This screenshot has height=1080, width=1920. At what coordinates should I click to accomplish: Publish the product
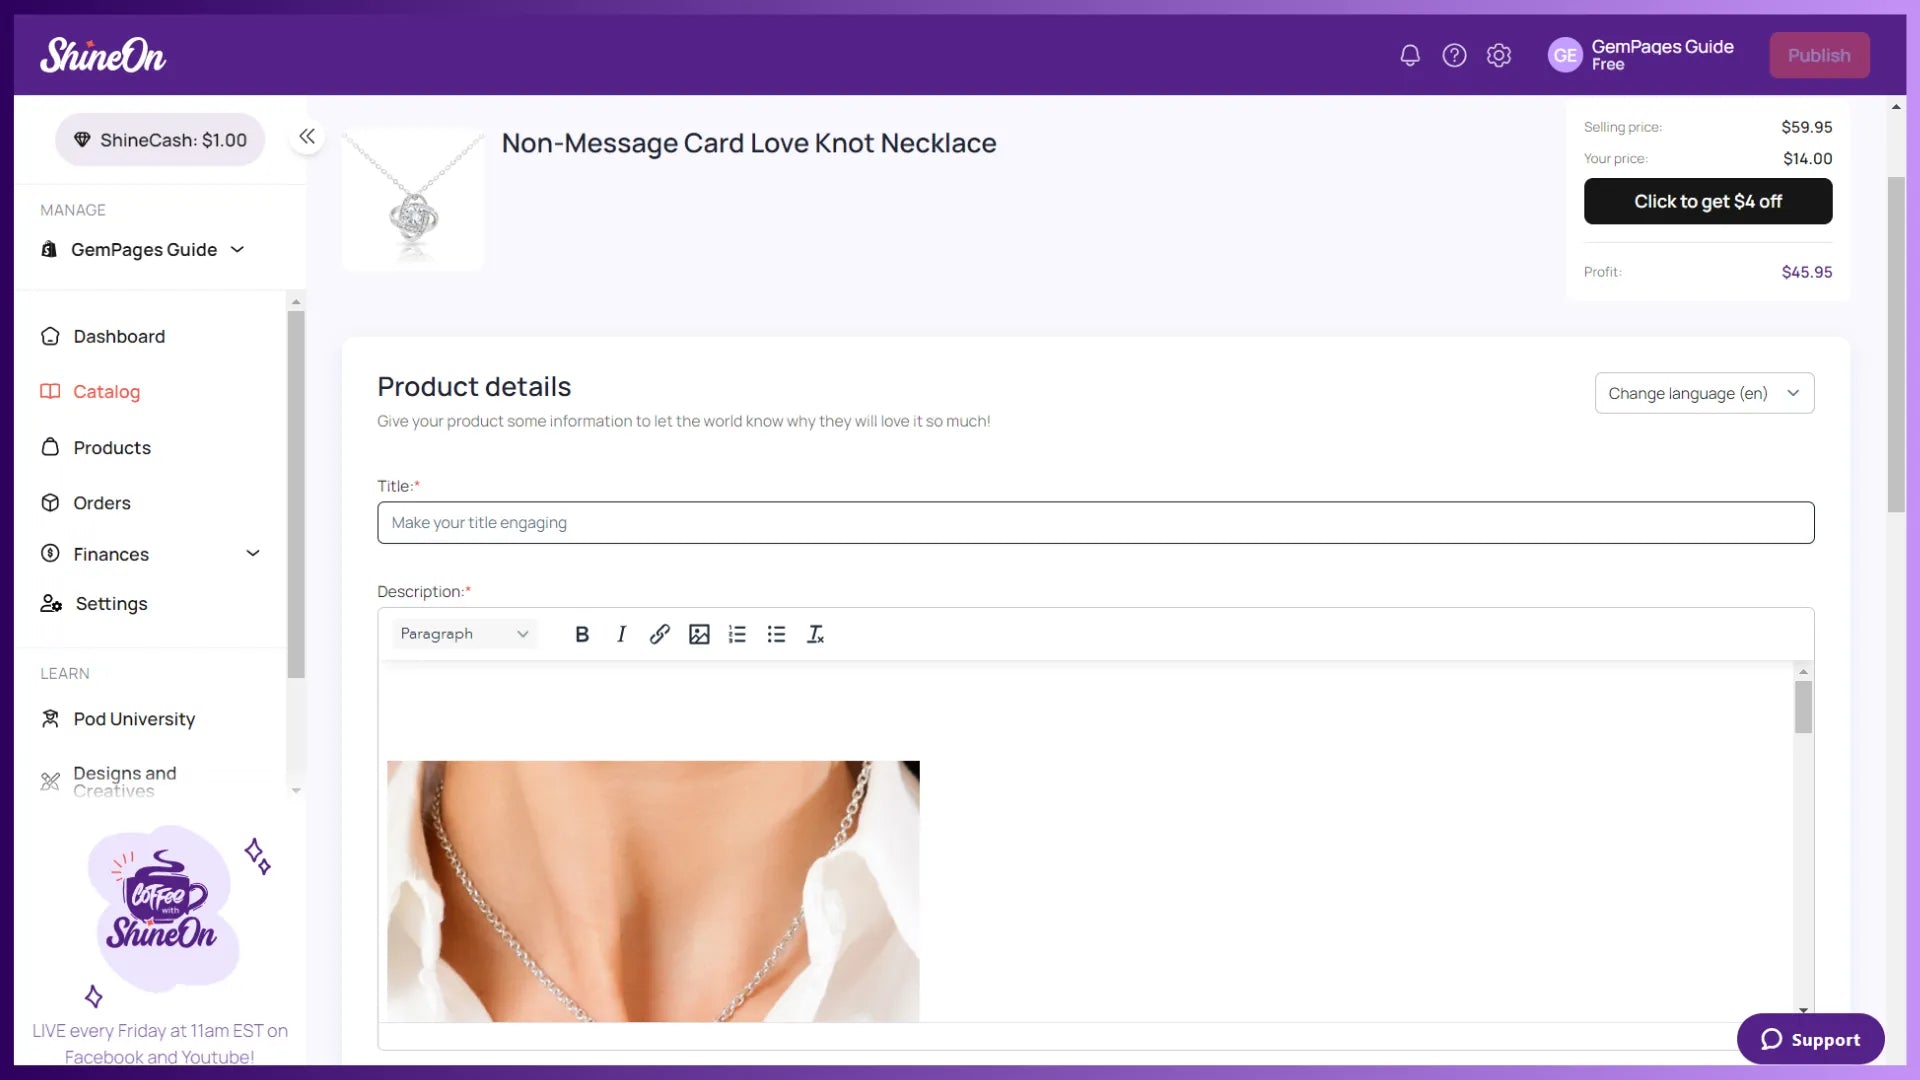tap(1818, 55)
